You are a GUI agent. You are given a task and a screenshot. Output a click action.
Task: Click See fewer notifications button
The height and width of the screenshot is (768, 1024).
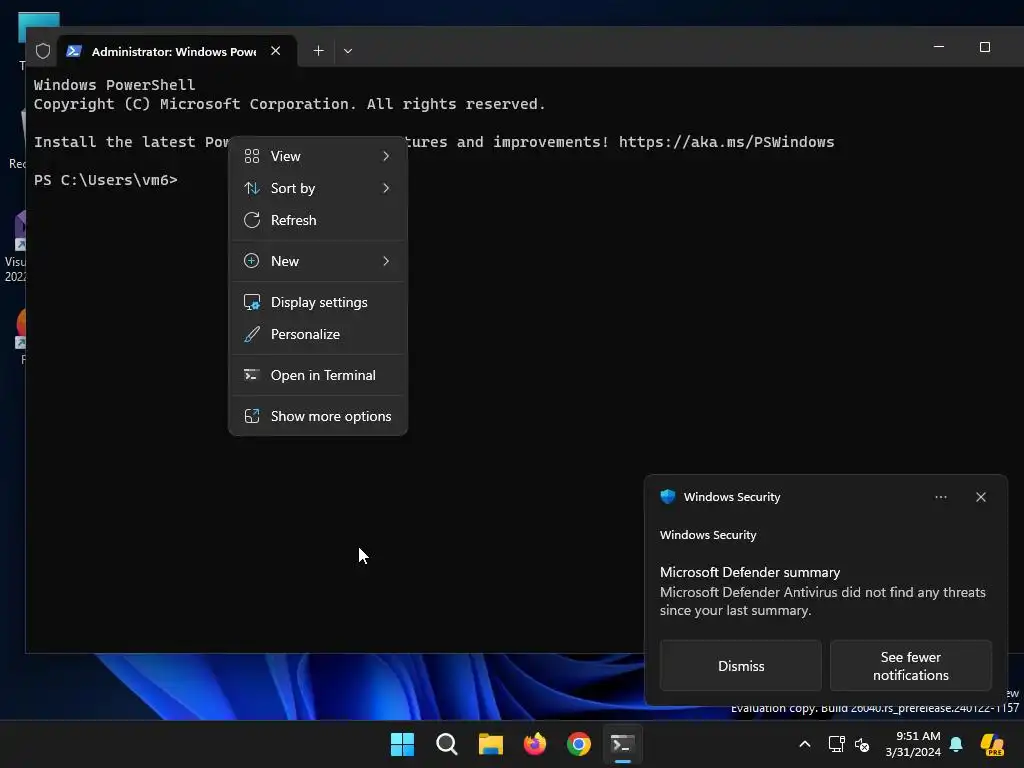[x=910, y=666]
